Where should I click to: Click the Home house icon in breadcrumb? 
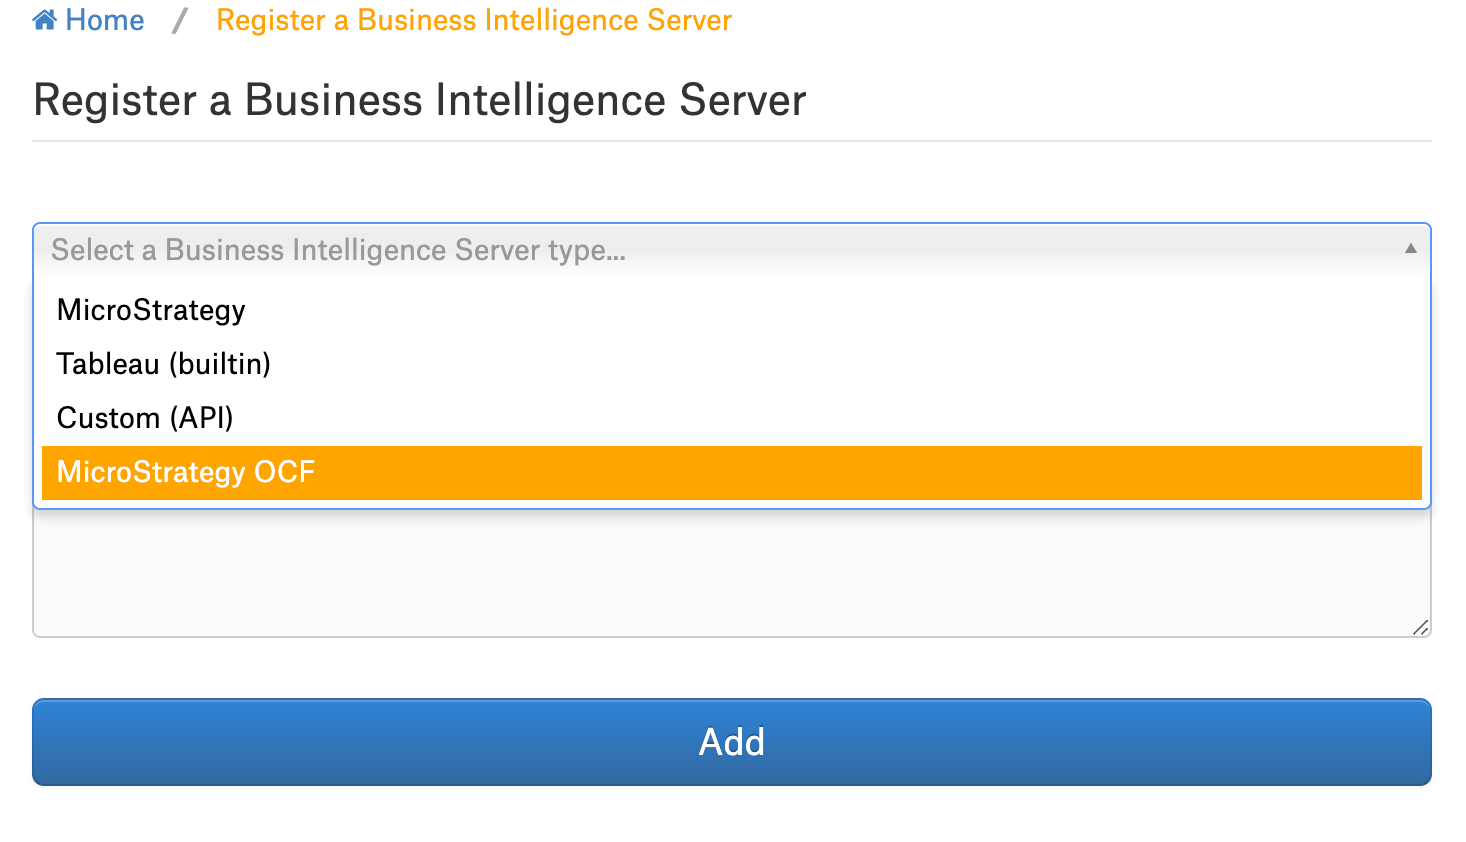click(x=44, y=20)
